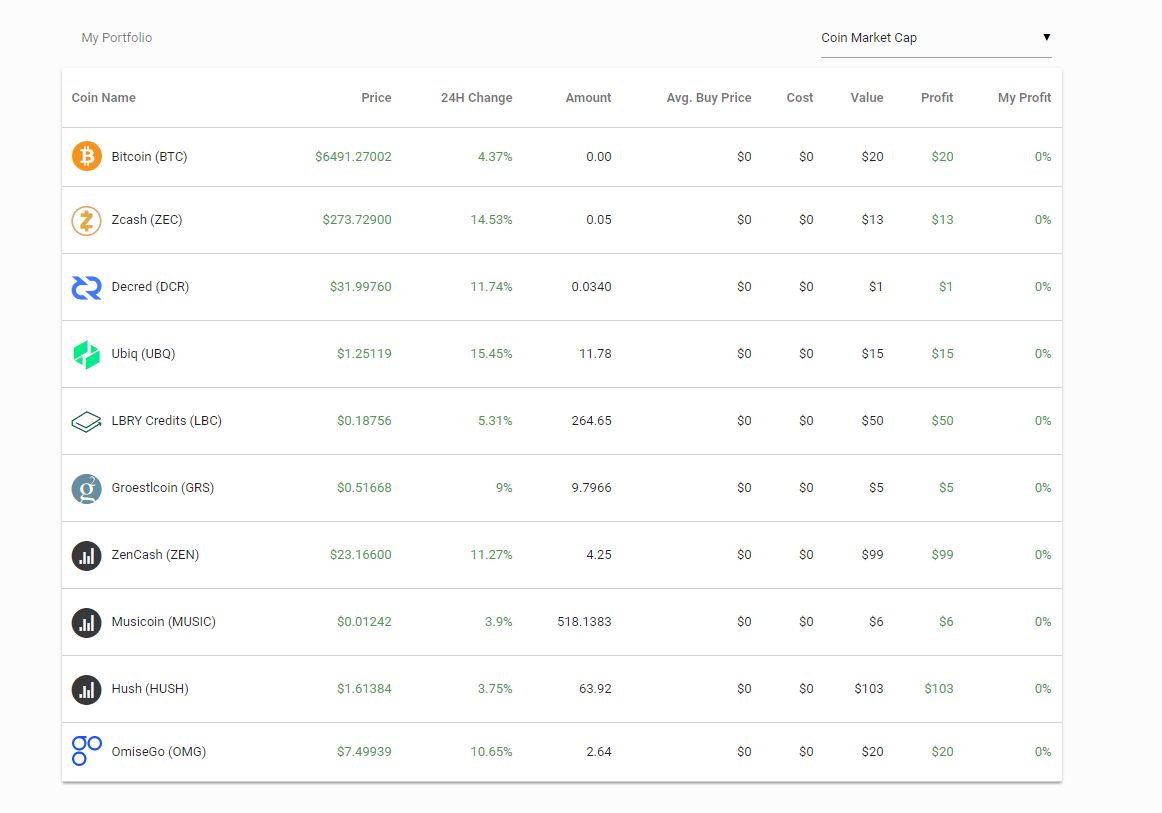This screenshot has width=1162, height=813.
Task: Click Musicoin price $0.01242
Action: tap(365, 622)
